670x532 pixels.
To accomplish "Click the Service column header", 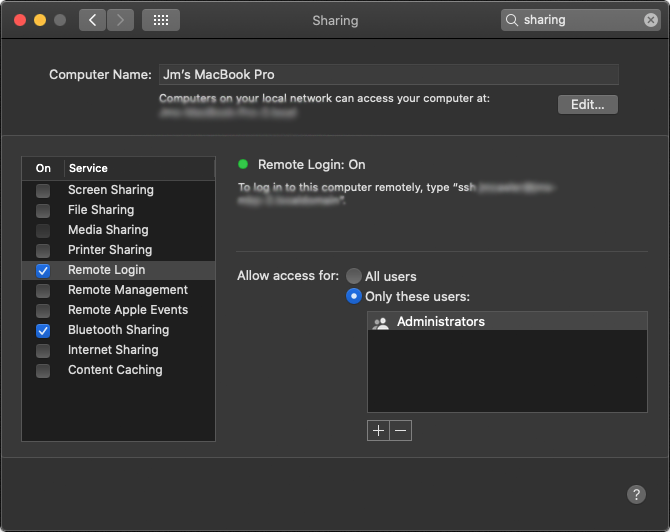I will click(x=139, y=168).
